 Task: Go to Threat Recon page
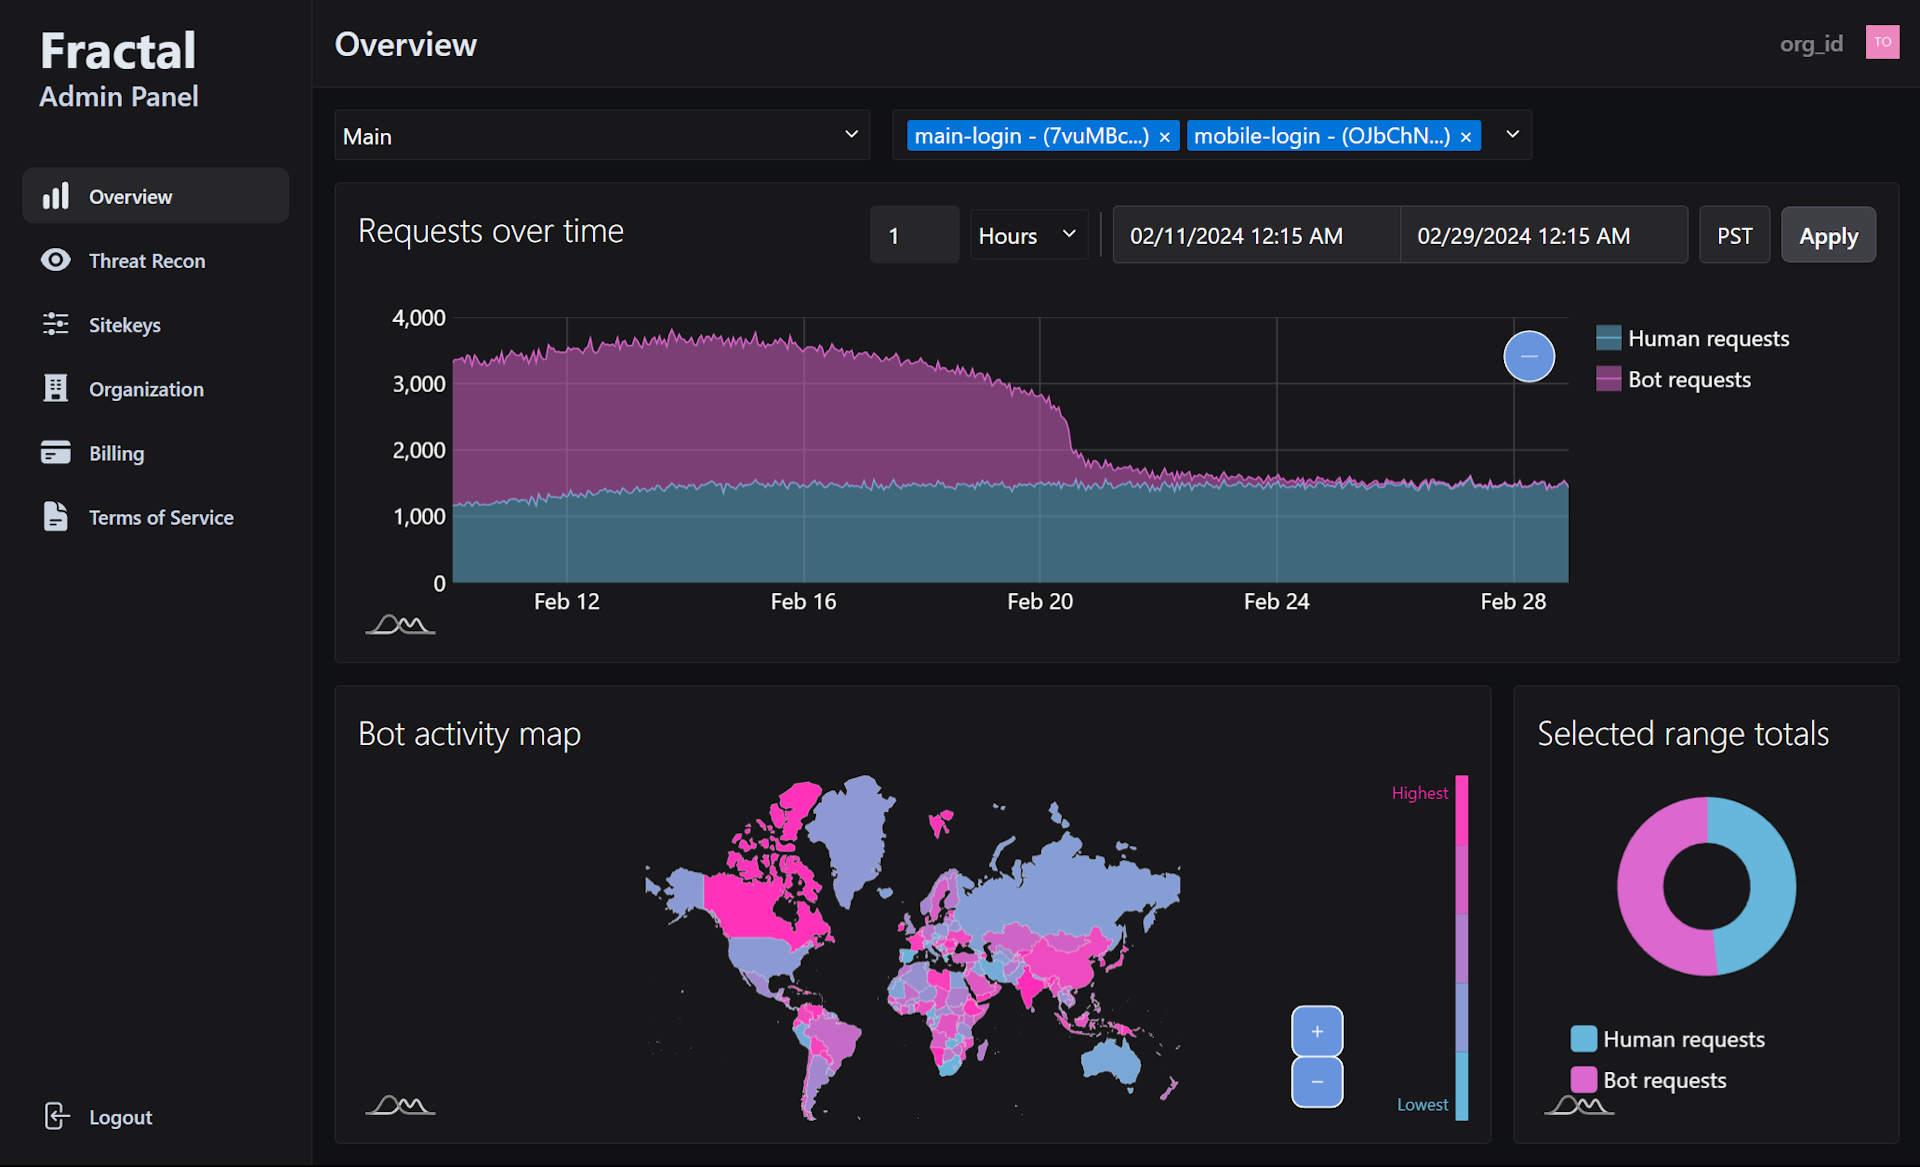(156, 260)
